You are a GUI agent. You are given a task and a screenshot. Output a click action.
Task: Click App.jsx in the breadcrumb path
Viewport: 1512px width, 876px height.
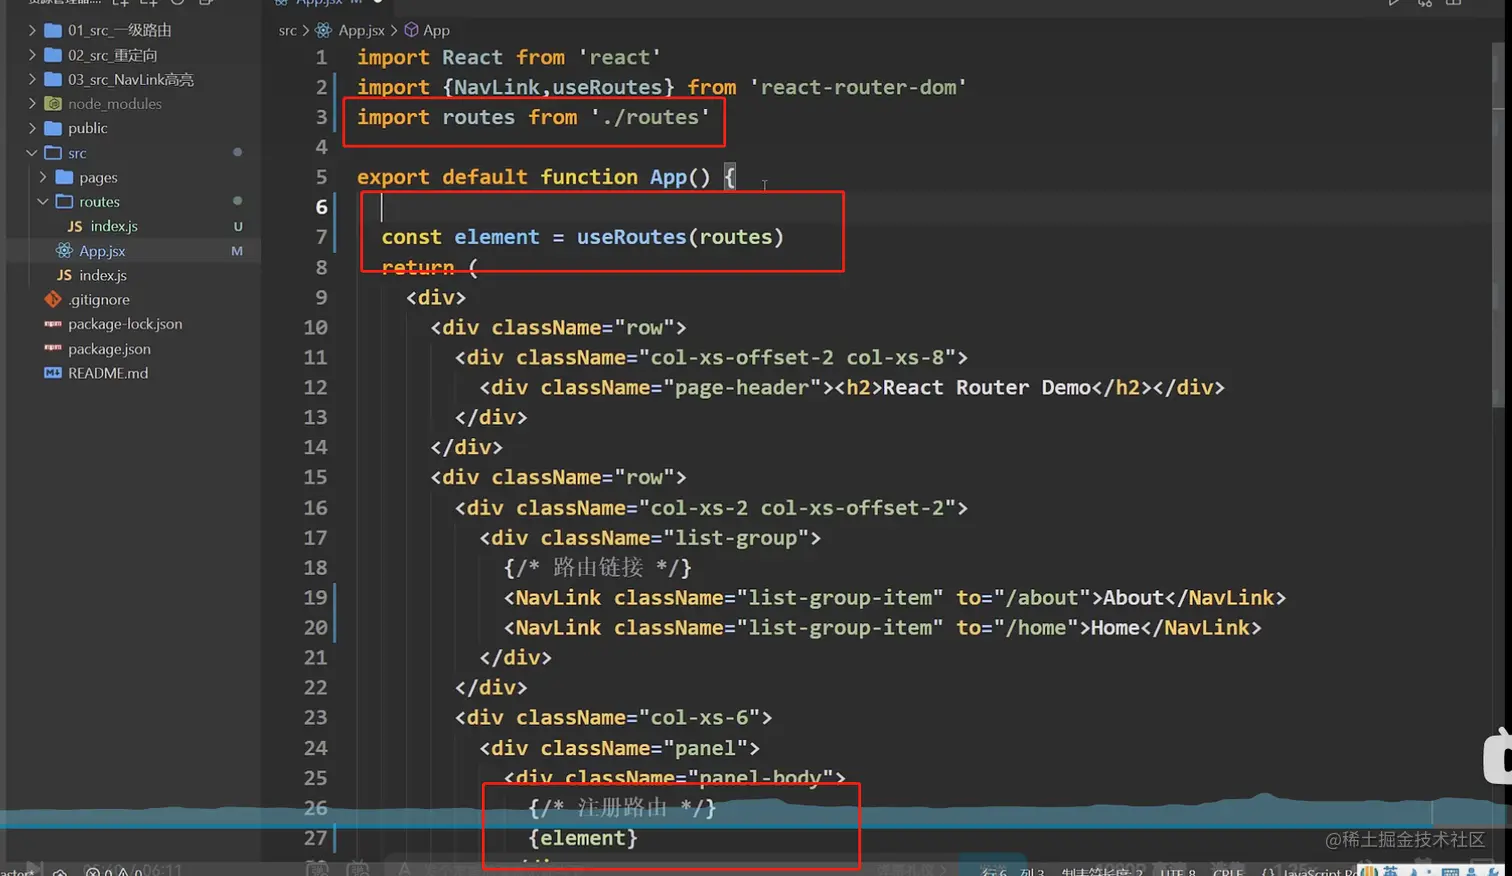coord(361,30)
